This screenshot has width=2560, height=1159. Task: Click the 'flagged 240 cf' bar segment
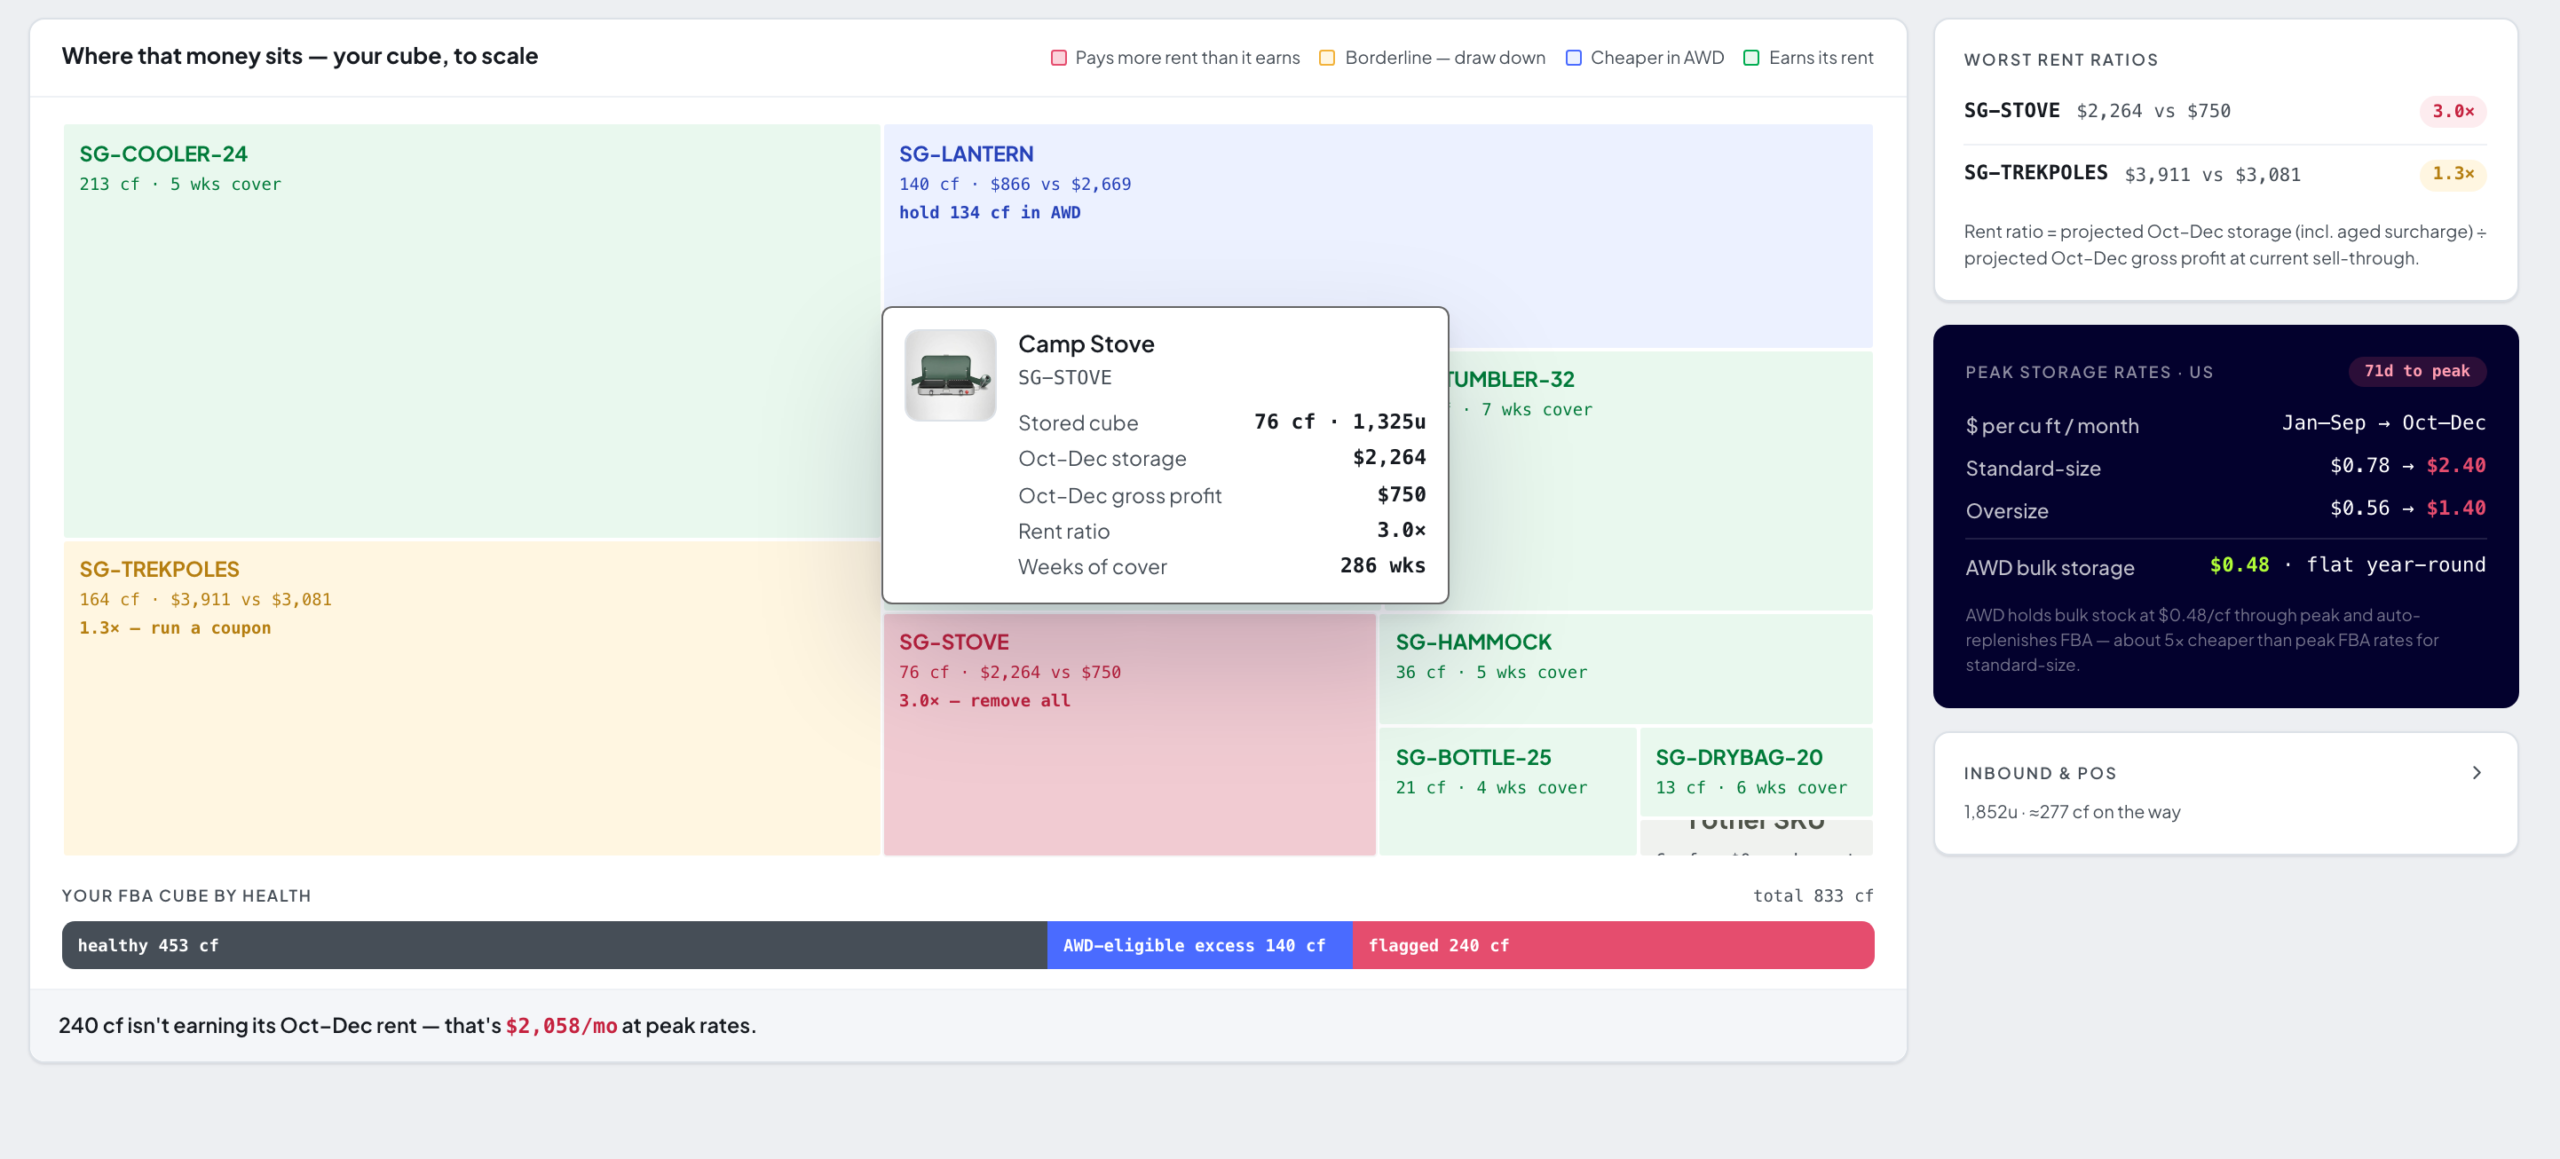coord(1613,945)
